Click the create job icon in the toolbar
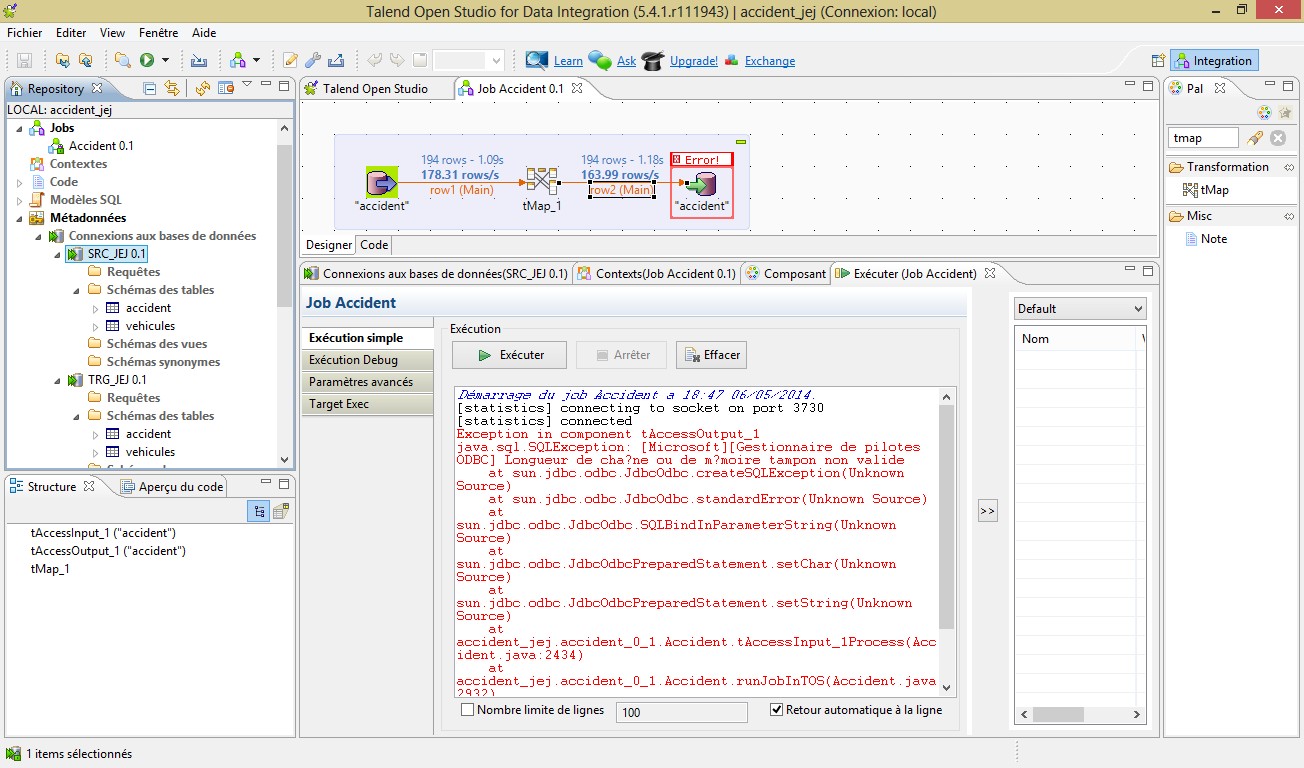1304x768 pixels. click(238, 60)
